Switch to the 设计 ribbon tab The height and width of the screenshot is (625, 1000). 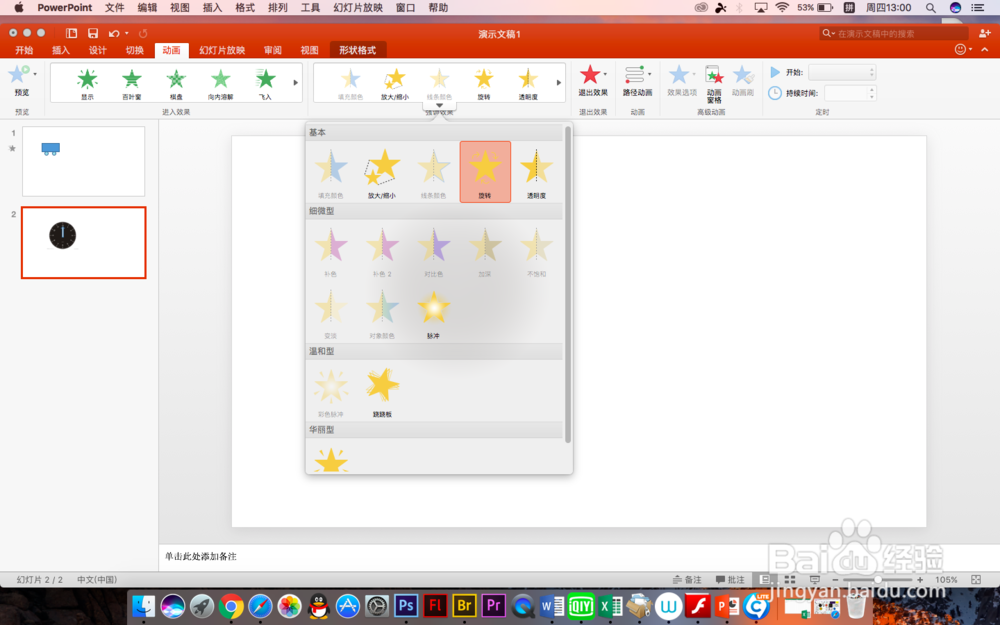pyautogui.click(x=98, y=50)
